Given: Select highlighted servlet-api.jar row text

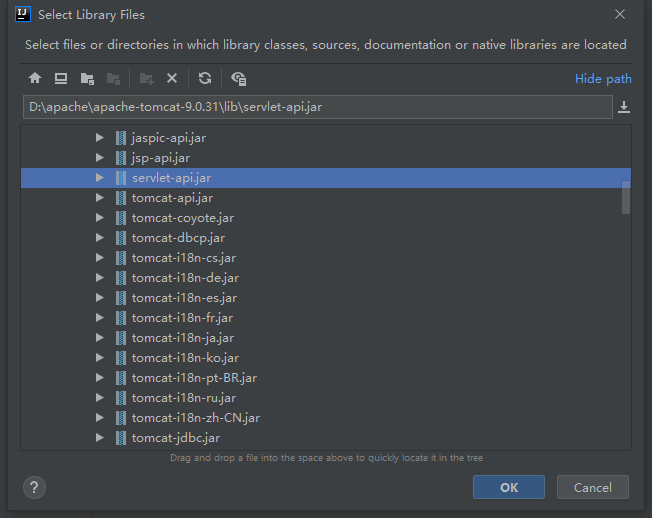Looking at the screenshot, I should click(171, 178).
